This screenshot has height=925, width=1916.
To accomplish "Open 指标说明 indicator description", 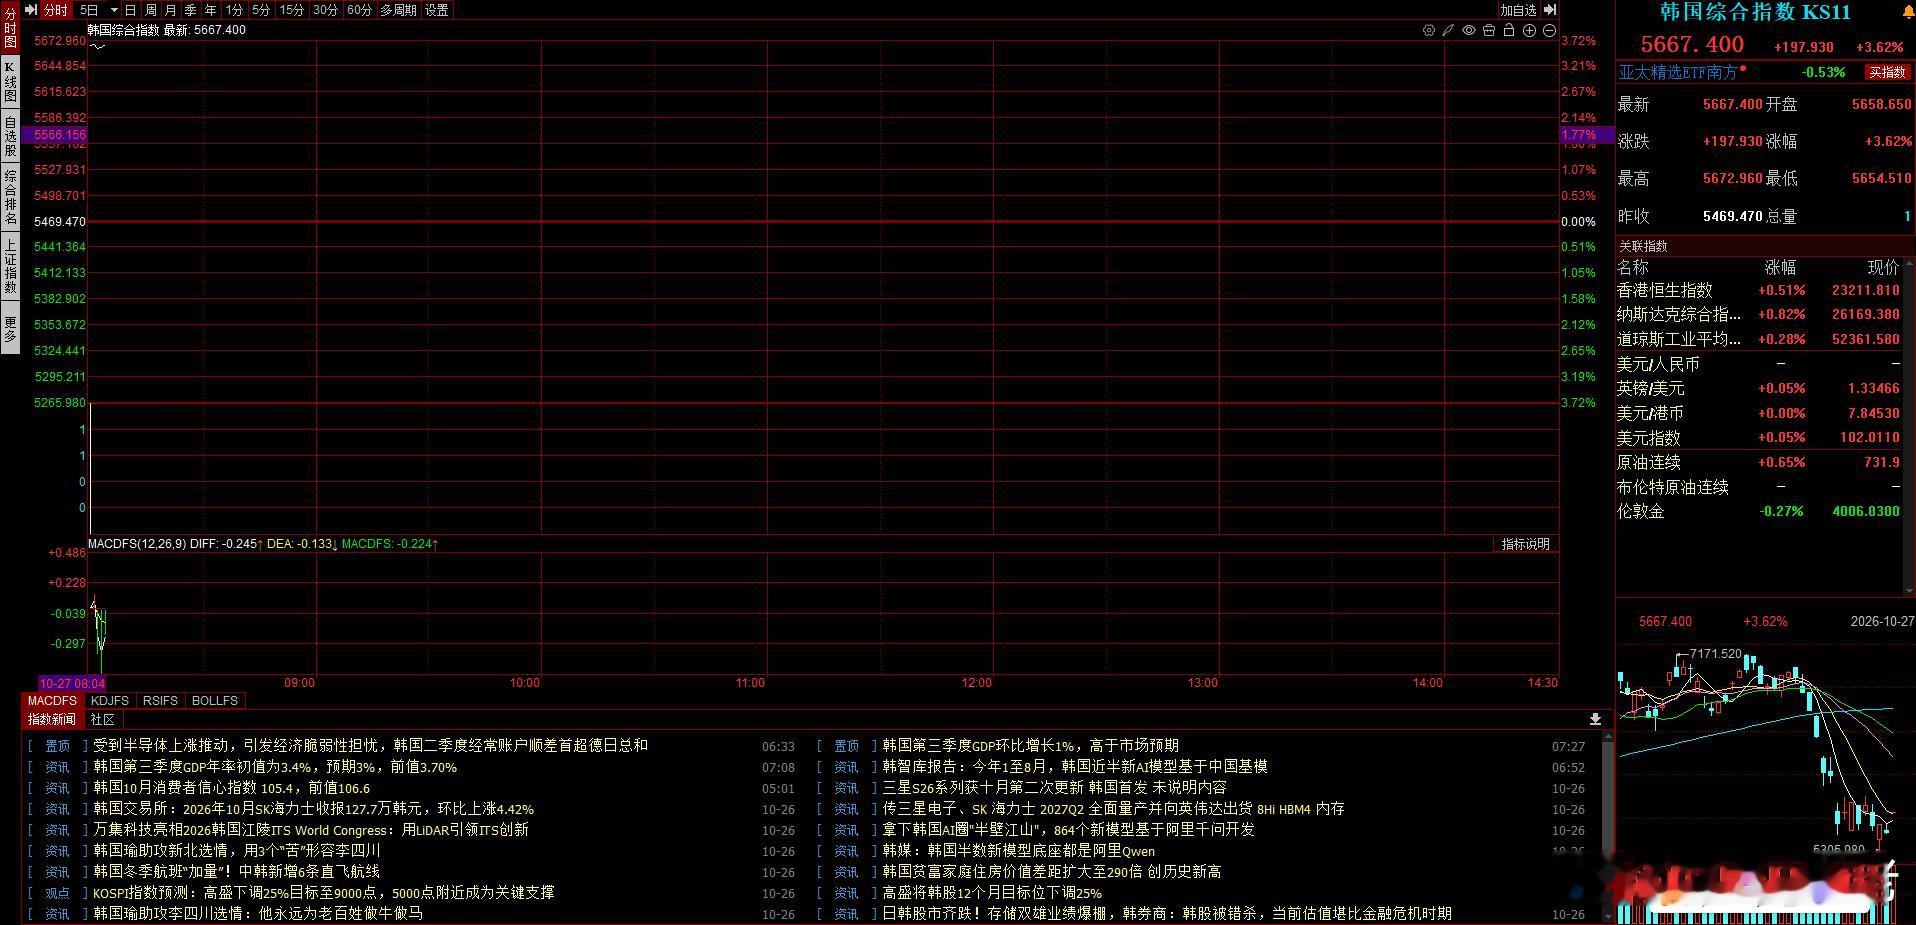I will click(x=1526, y=544).
